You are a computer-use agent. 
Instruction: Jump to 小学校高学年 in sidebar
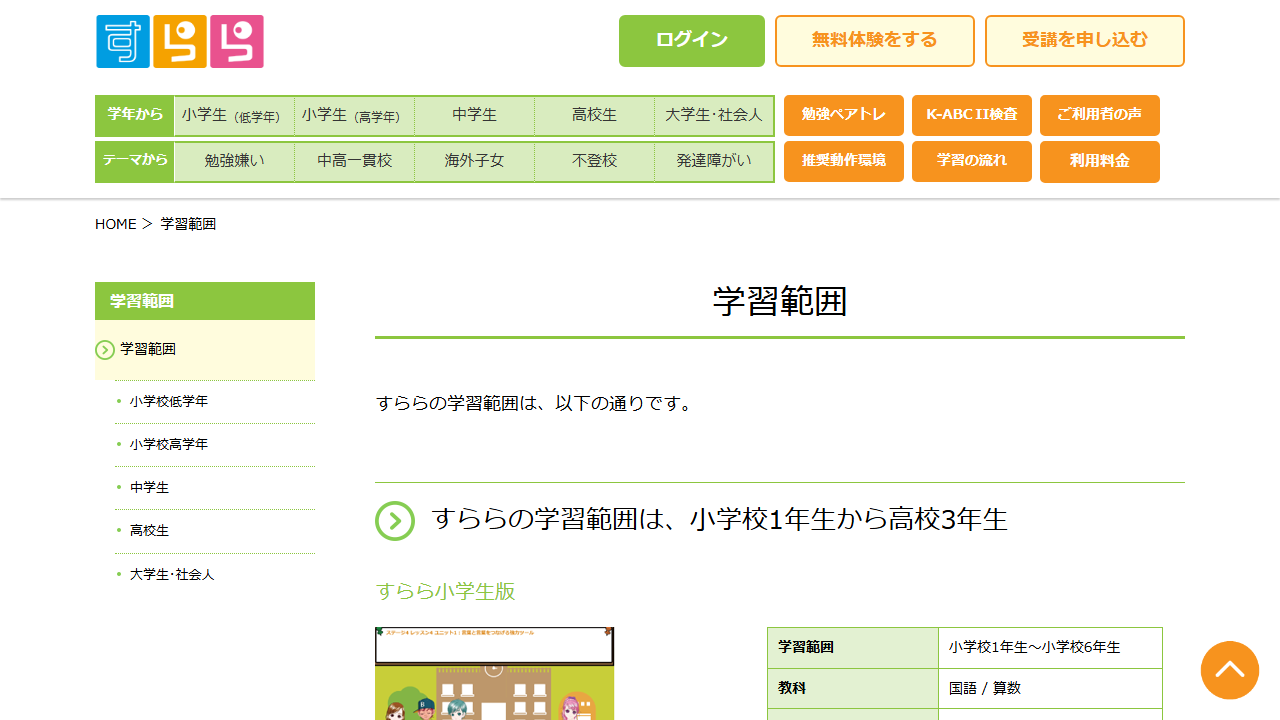pyautogui.click(x=169, y=445)
